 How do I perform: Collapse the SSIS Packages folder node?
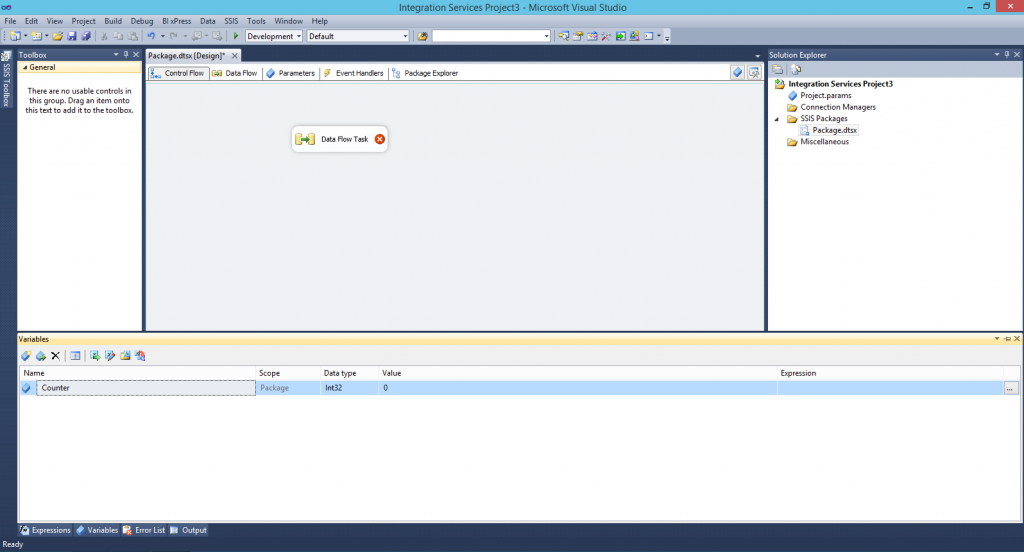pos(777,119)
